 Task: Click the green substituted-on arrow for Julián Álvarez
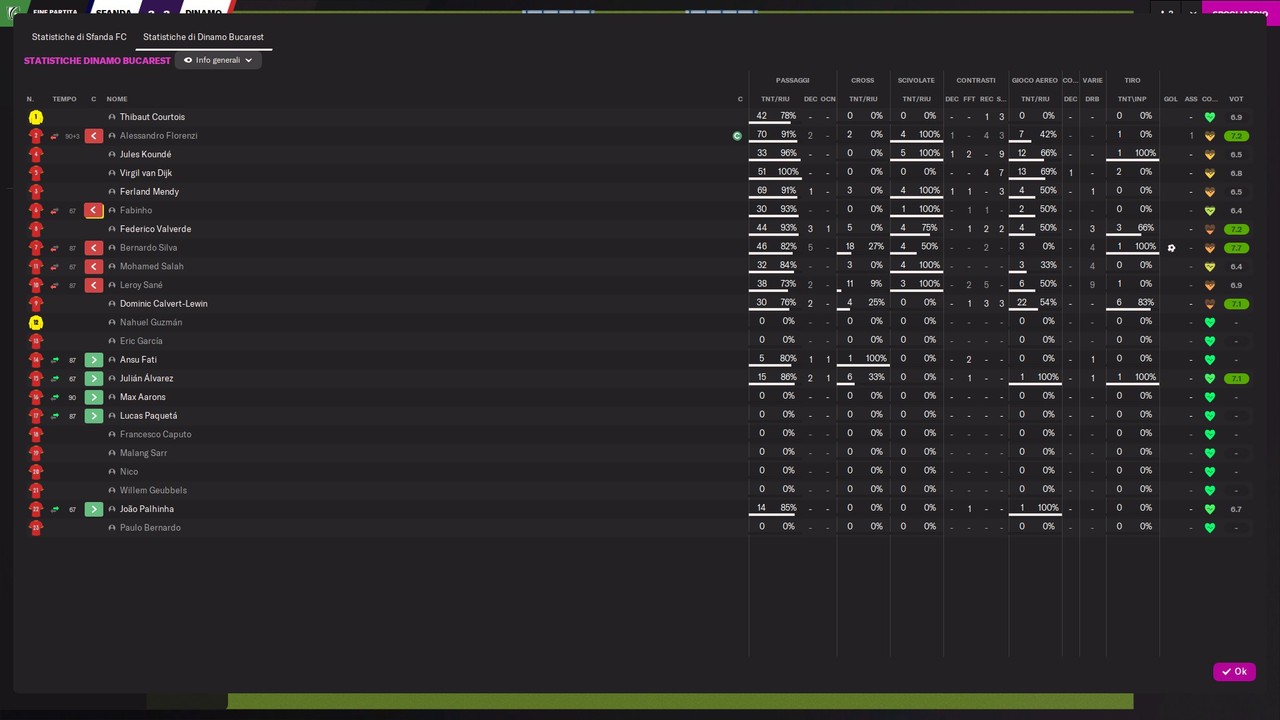coord(93,379)
